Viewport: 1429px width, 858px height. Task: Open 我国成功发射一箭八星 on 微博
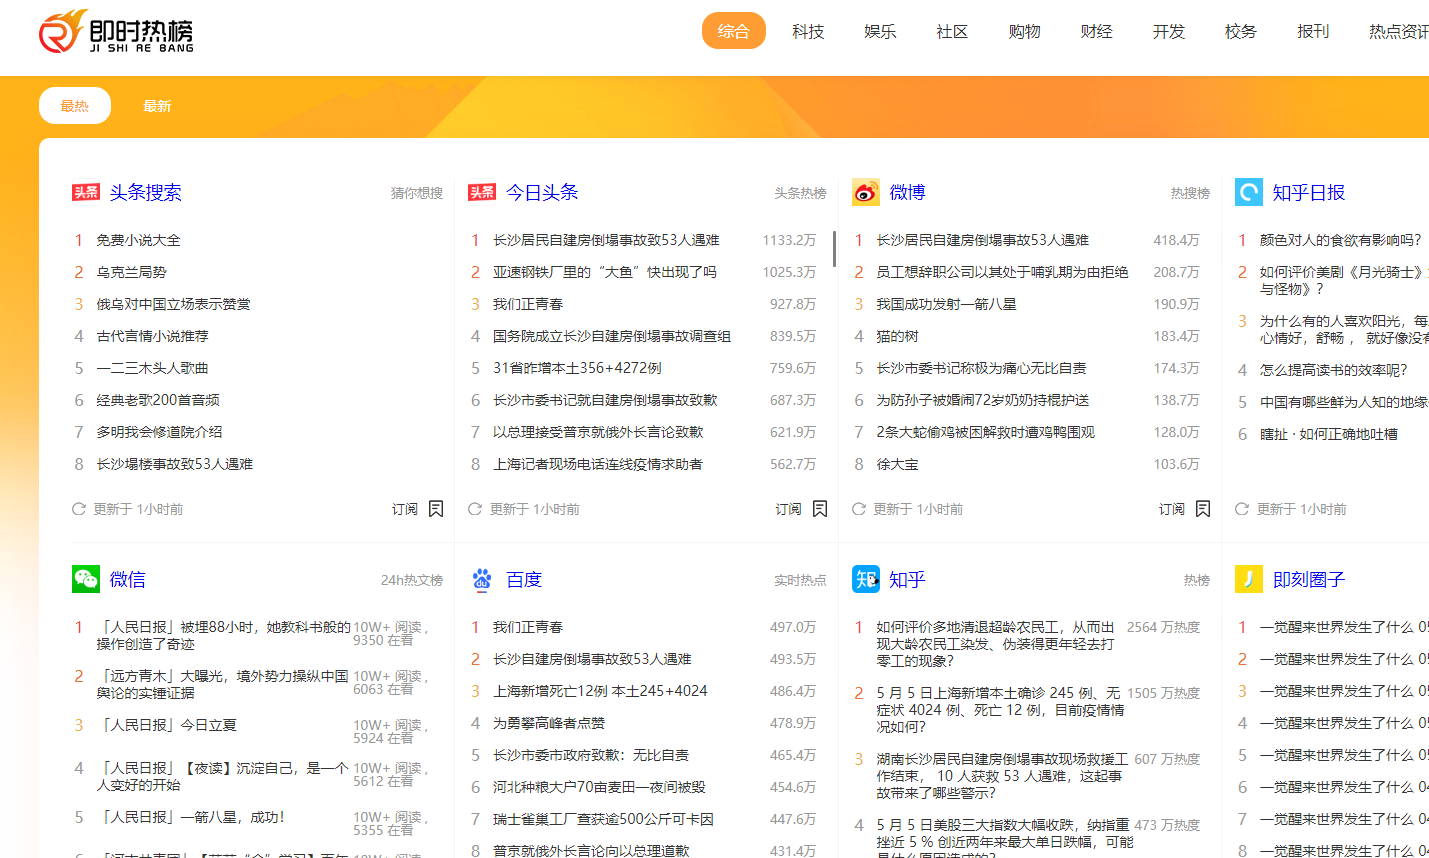click(x=946, y=304)
